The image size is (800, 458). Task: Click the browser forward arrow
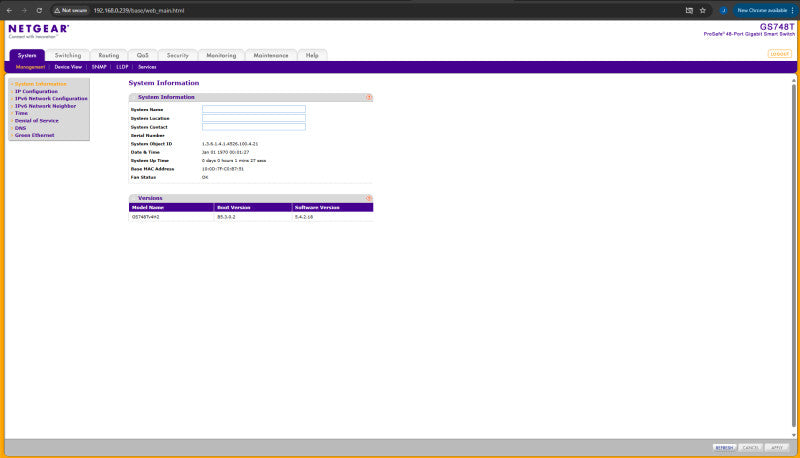pos(24,10)
